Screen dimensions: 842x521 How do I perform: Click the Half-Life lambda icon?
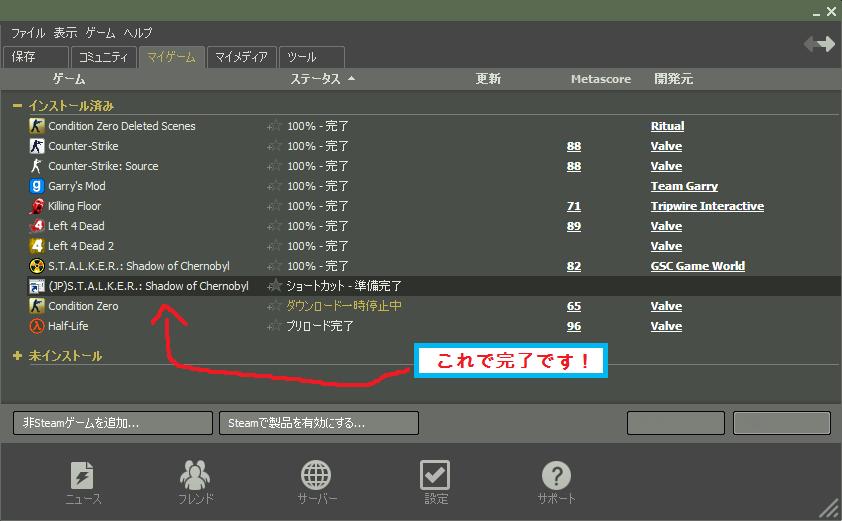37,325
